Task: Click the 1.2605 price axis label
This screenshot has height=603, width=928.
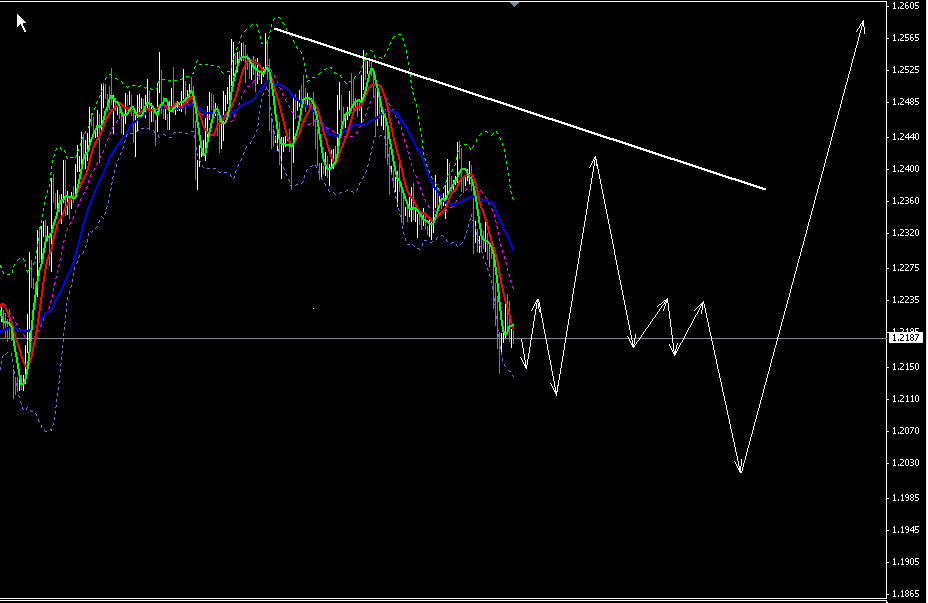Action: [x=906, y=6]
